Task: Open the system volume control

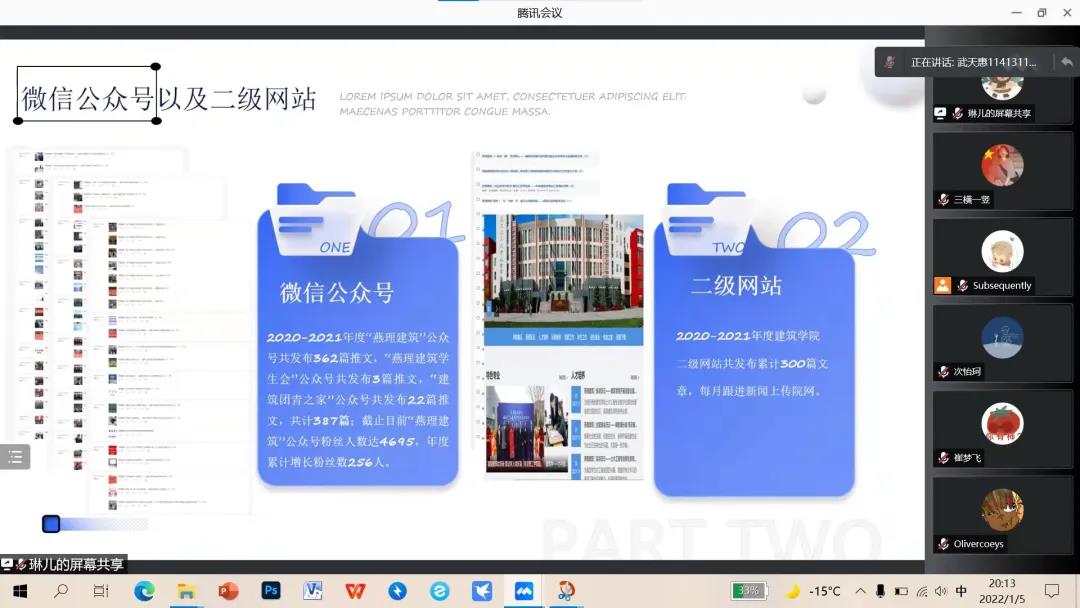Action: pos(940,591)
